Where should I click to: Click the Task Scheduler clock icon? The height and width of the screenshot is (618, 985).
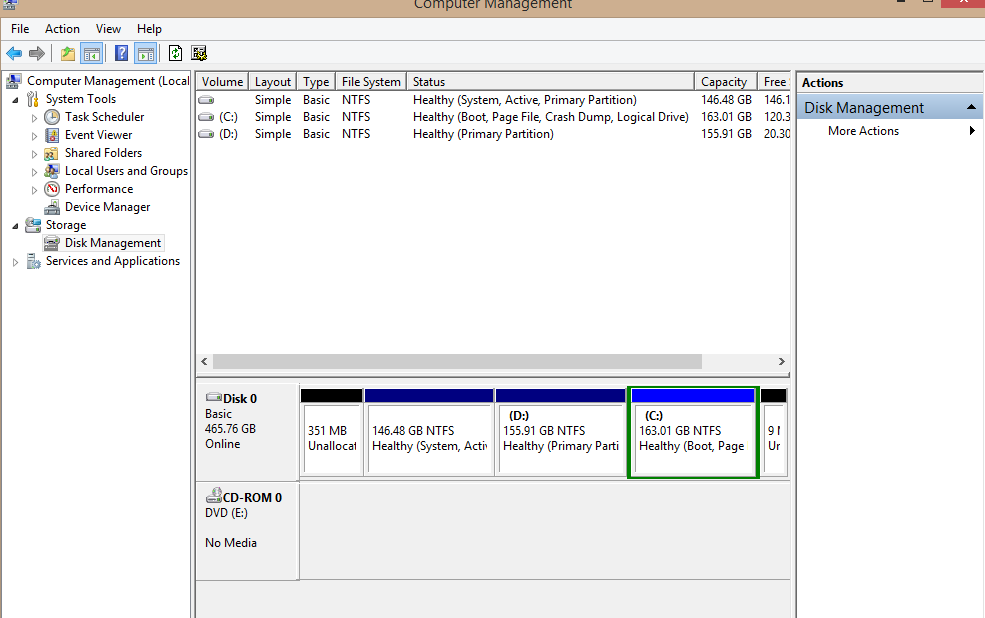click(x=52, y=117)
